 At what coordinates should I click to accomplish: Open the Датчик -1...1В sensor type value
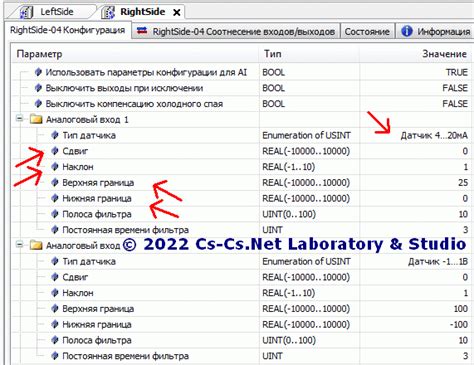(x=438, y=261)
